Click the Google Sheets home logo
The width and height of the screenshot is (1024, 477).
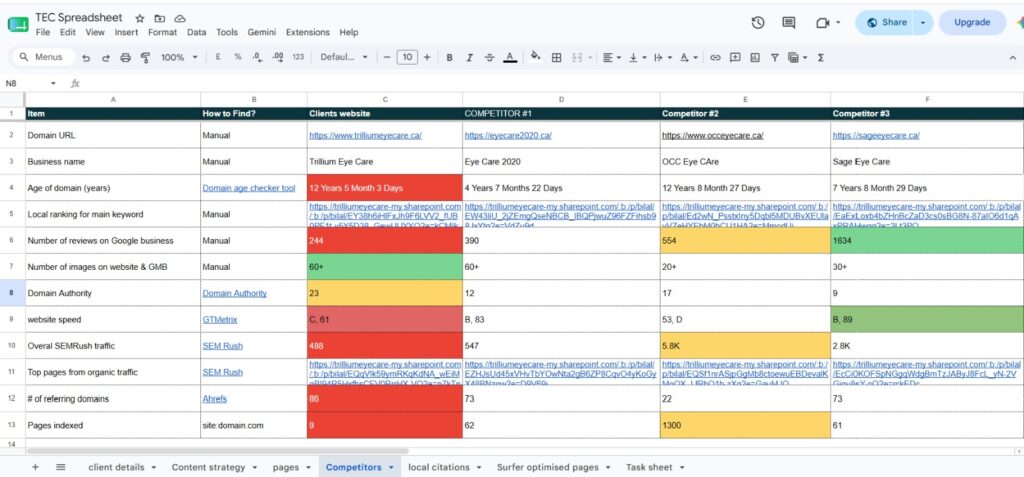point(18,25)
